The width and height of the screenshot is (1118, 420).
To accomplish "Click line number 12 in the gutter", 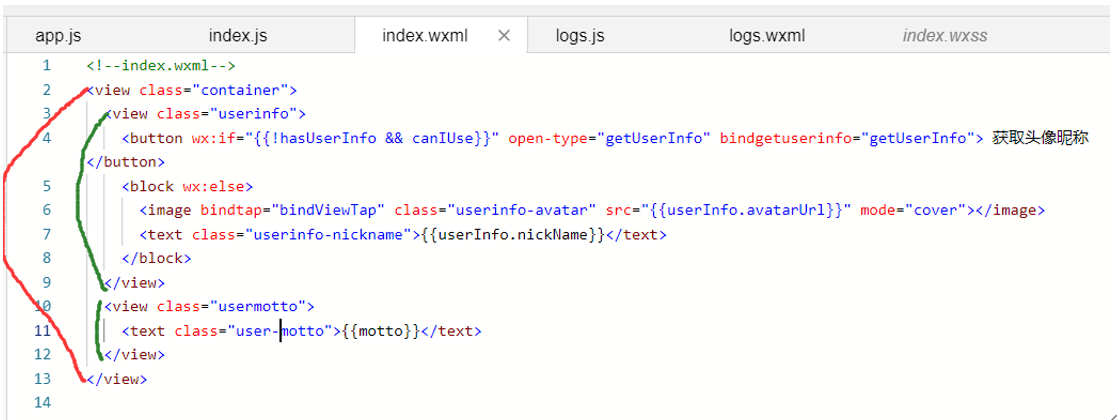I will coord(43,354).
